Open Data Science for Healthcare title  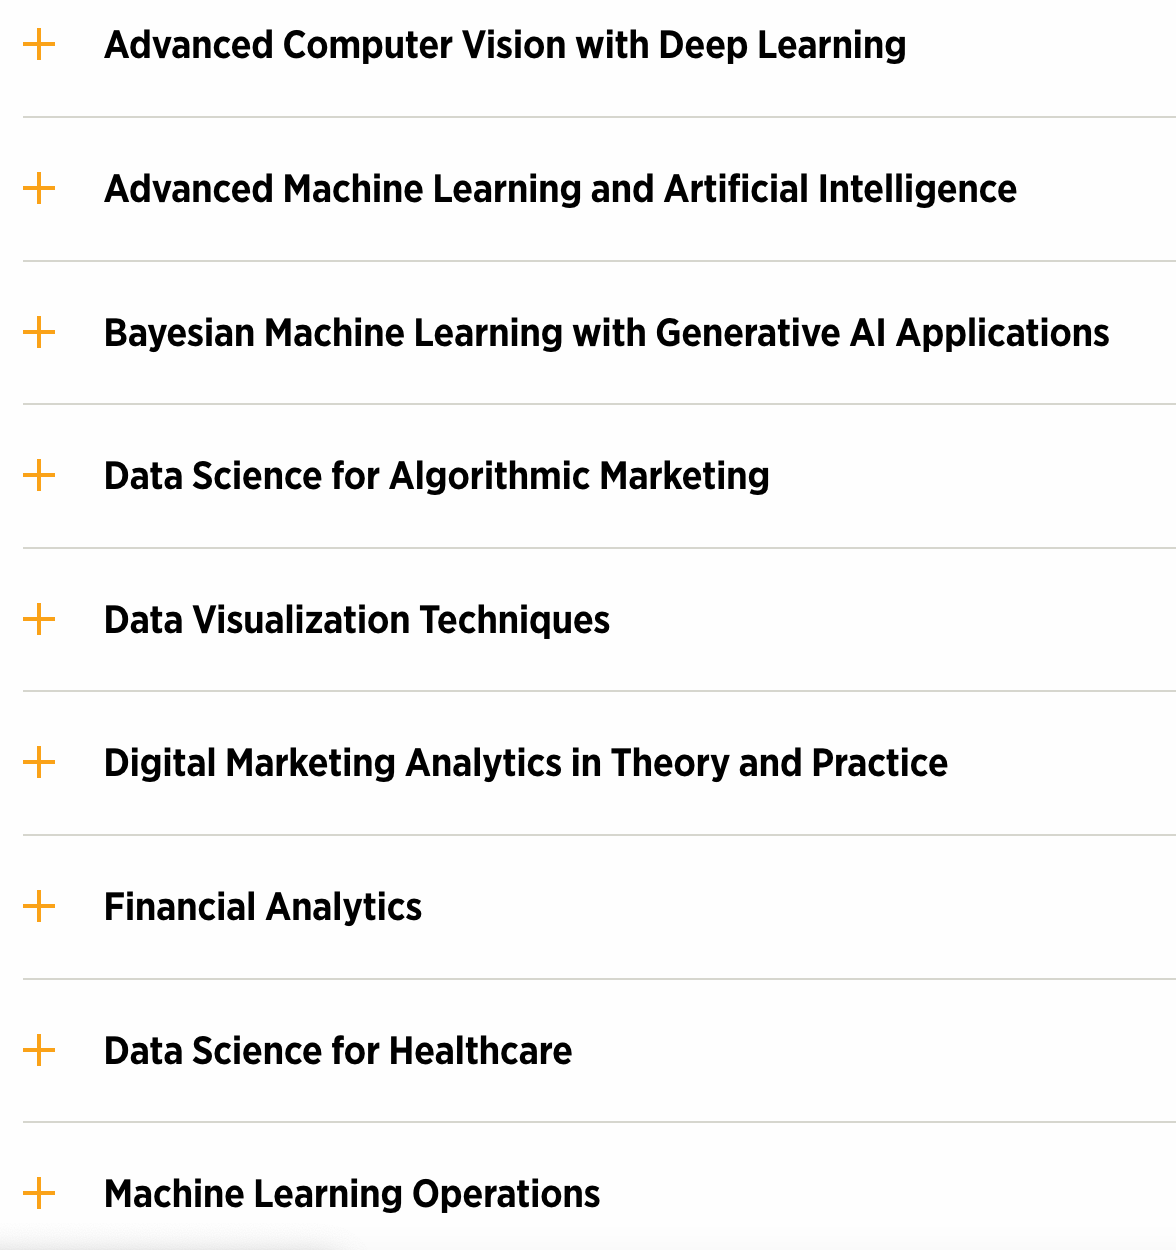click(338, 1051)
